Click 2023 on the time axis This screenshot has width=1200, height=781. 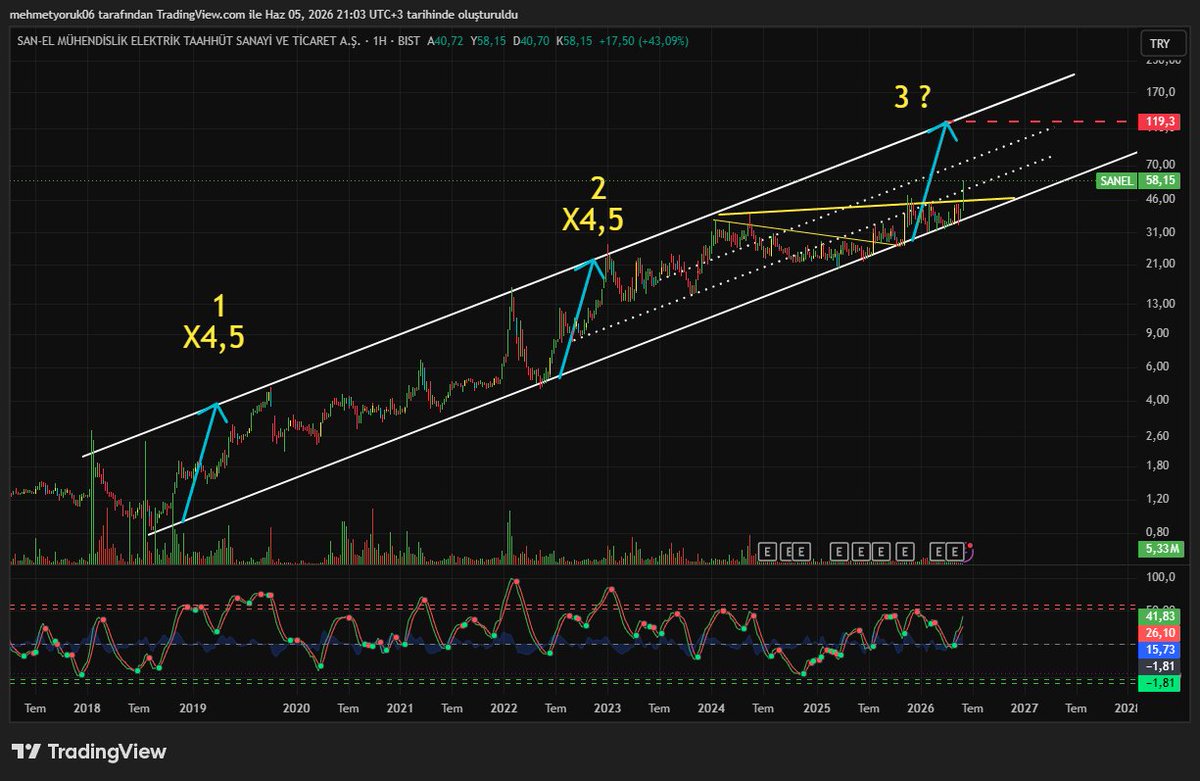pos(608,709)
